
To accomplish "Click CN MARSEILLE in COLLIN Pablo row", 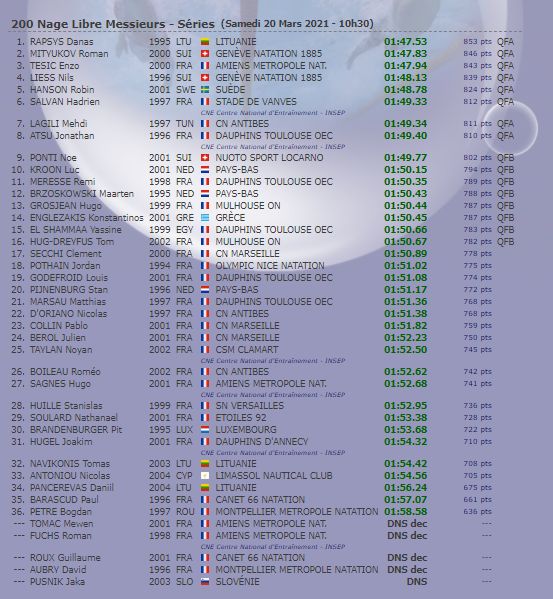I will coord(247,326).
